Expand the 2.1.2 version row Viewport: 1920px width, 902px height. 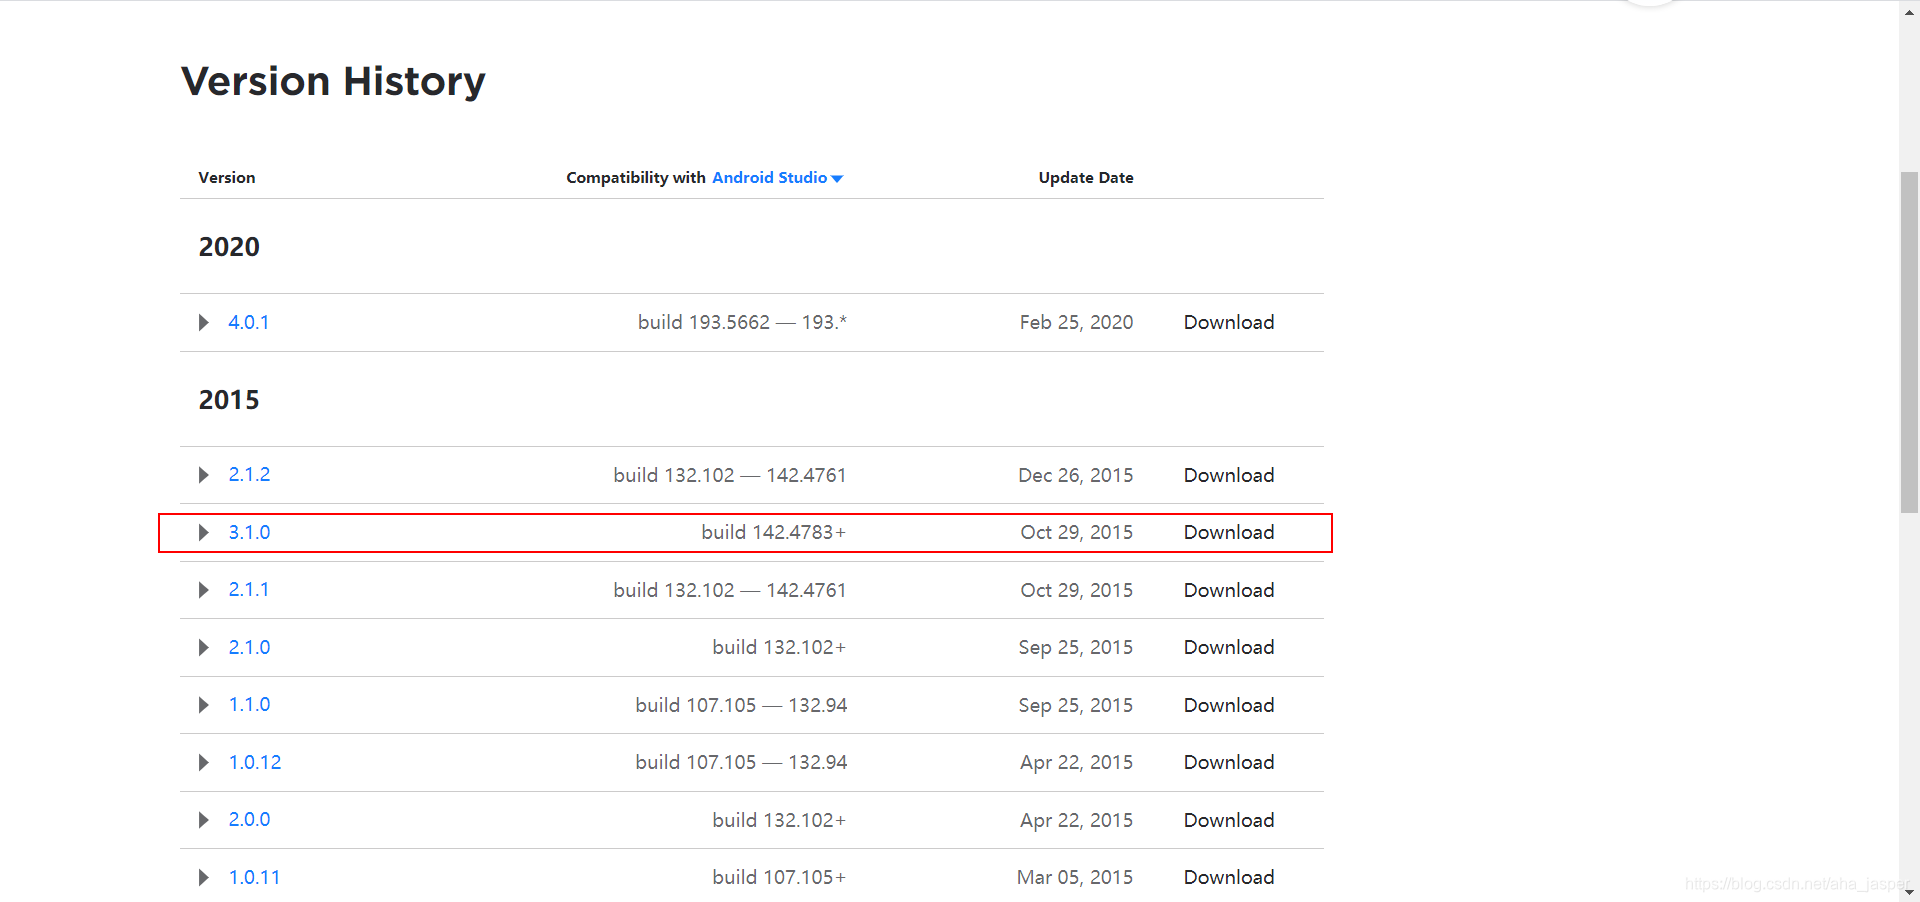(204, 475)
